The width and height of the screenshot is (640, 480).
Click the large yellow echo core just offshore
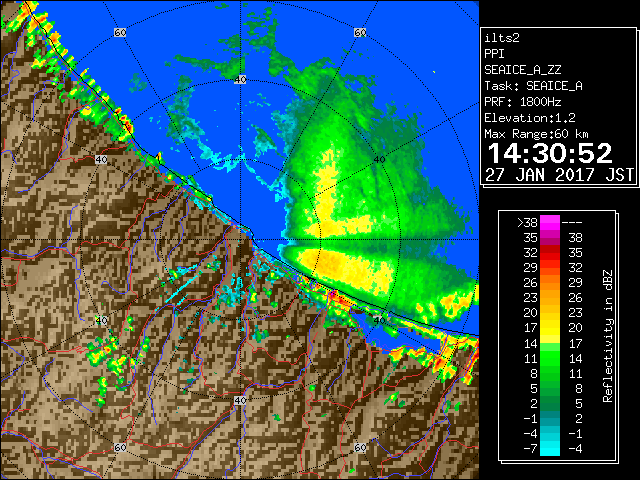point(347,269)
